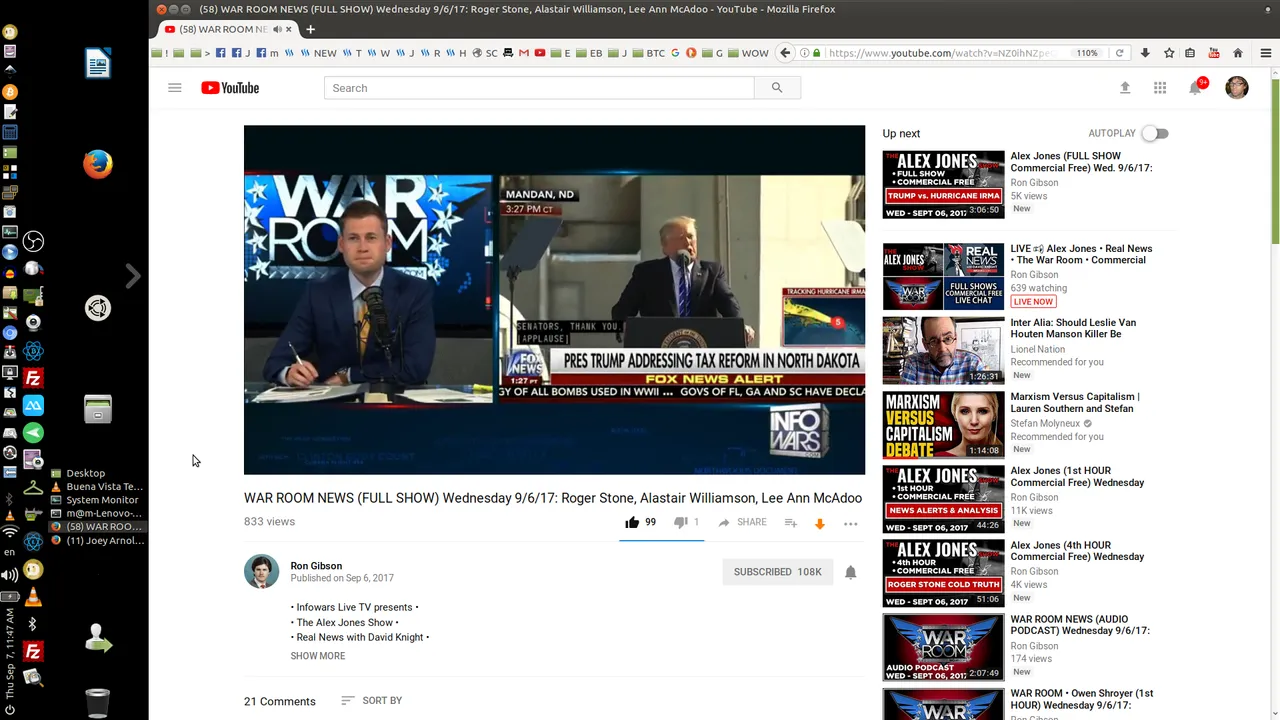Share the video
The image size is (1280, 720).
click(742, 522)
